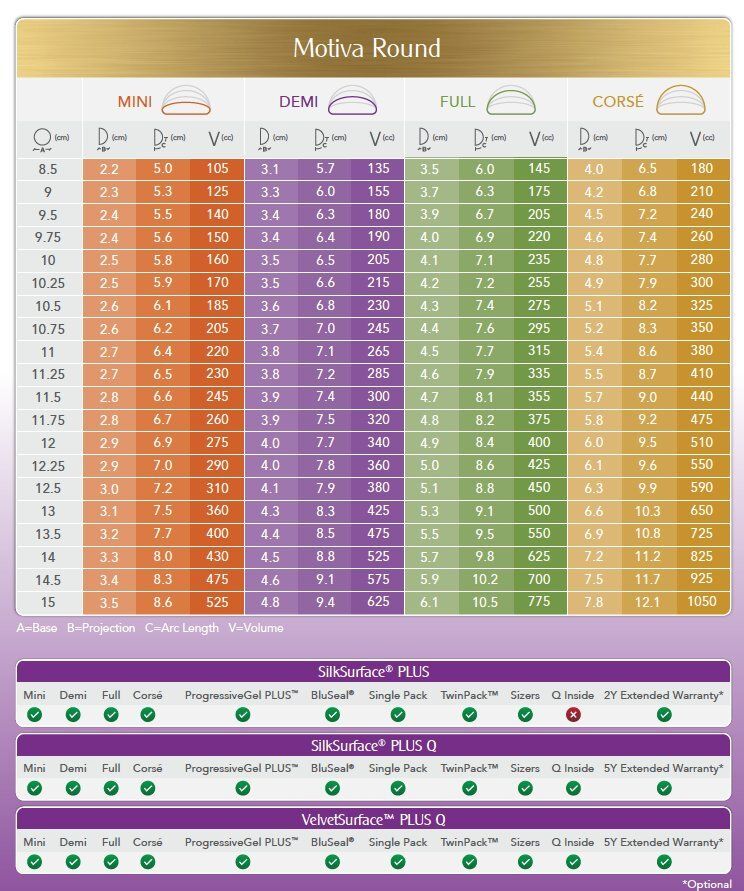Click BluSeal® label in VelvetSurface PLUS Q
This screenshot has width=744, height=891.
coord(332,842)
